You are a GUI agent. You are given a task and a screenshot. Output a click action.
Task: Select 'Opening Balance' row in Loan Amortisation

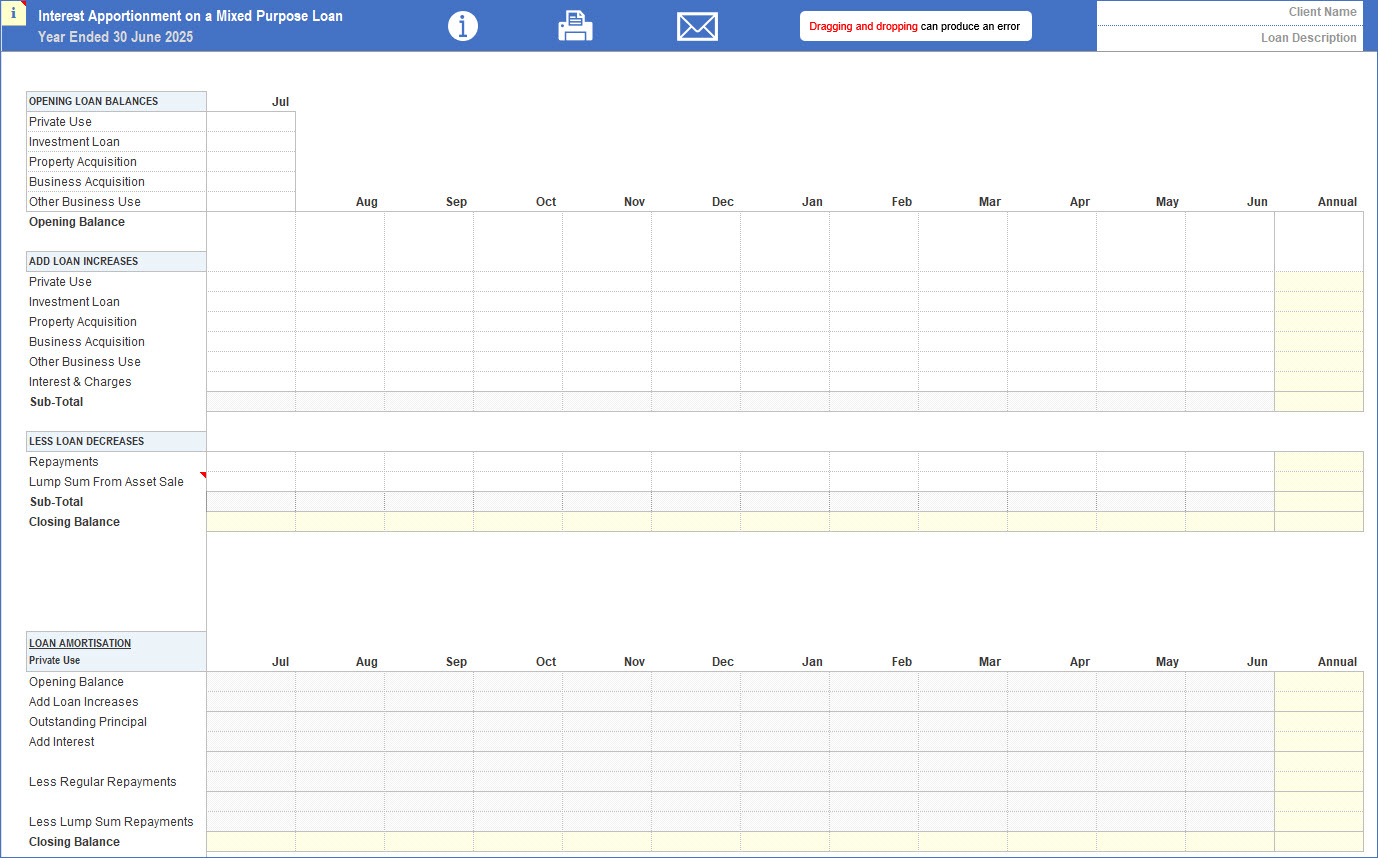[77, 682]
